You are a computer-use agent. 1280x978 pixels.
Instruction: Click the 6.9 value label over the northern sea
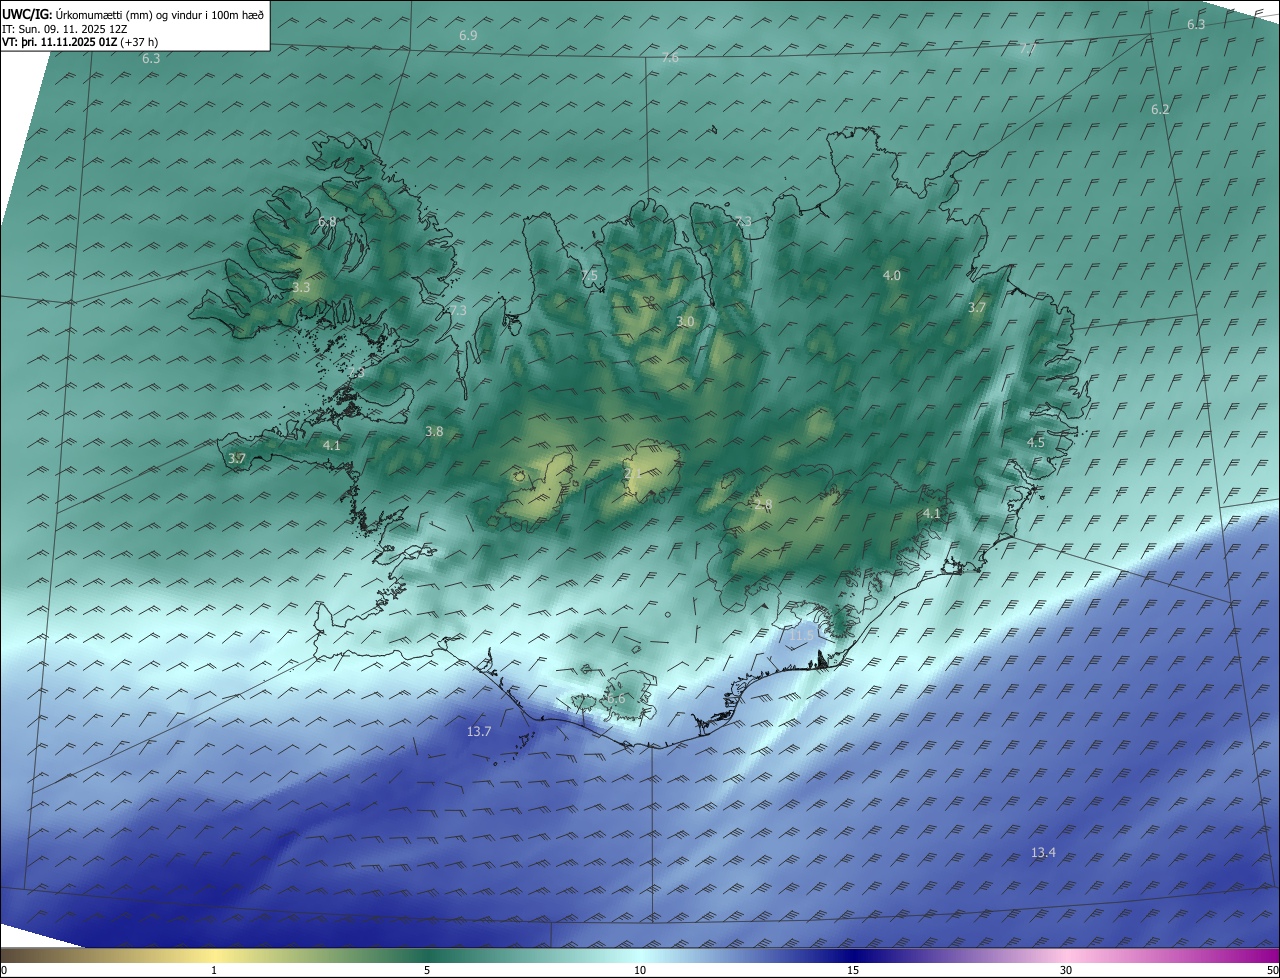click(x=468, y=36)
